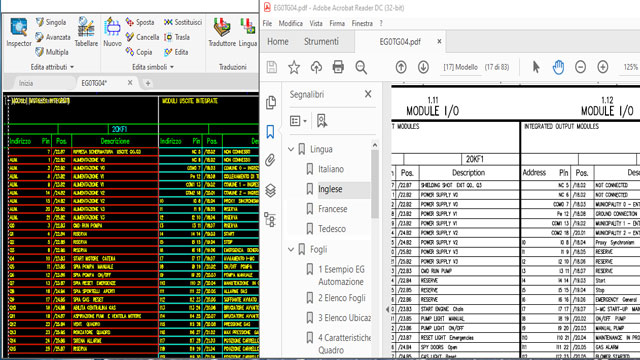The image size is (640, 360).
Task: Switch to the Home tab in Acrobat
Action: [x=278, y=42]
